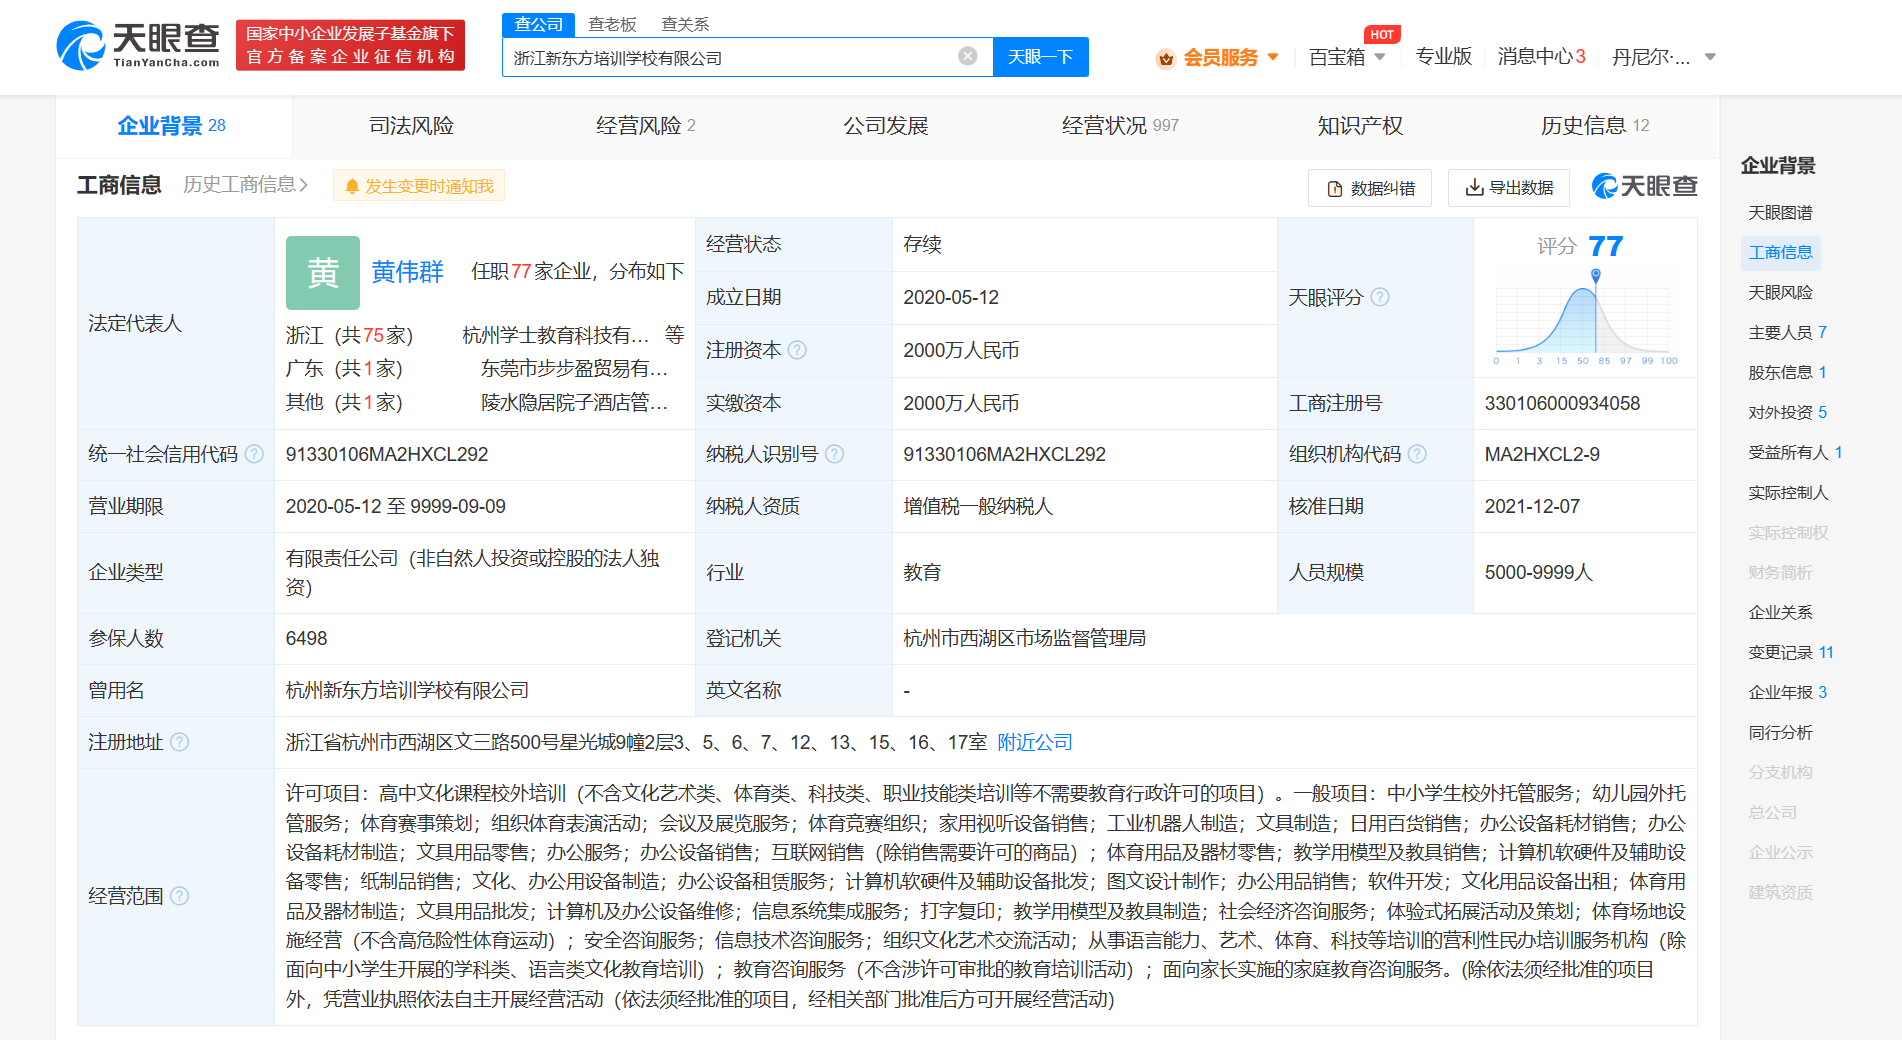Viewport: 1902px width, 1040px height.
Task: Open help icon next to 天眼评分
Action: point(1380,297)
